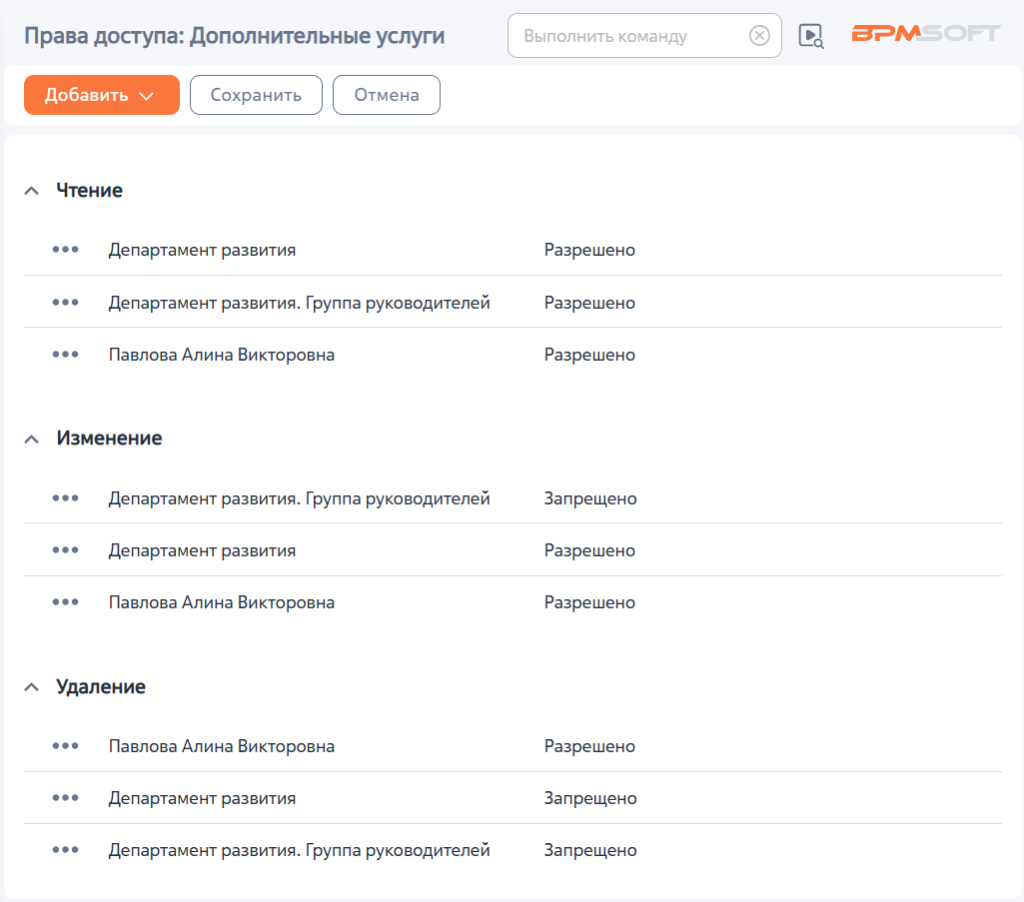Select Департамент развития name in Изменение
The image size is (1024, 902).
202,551
